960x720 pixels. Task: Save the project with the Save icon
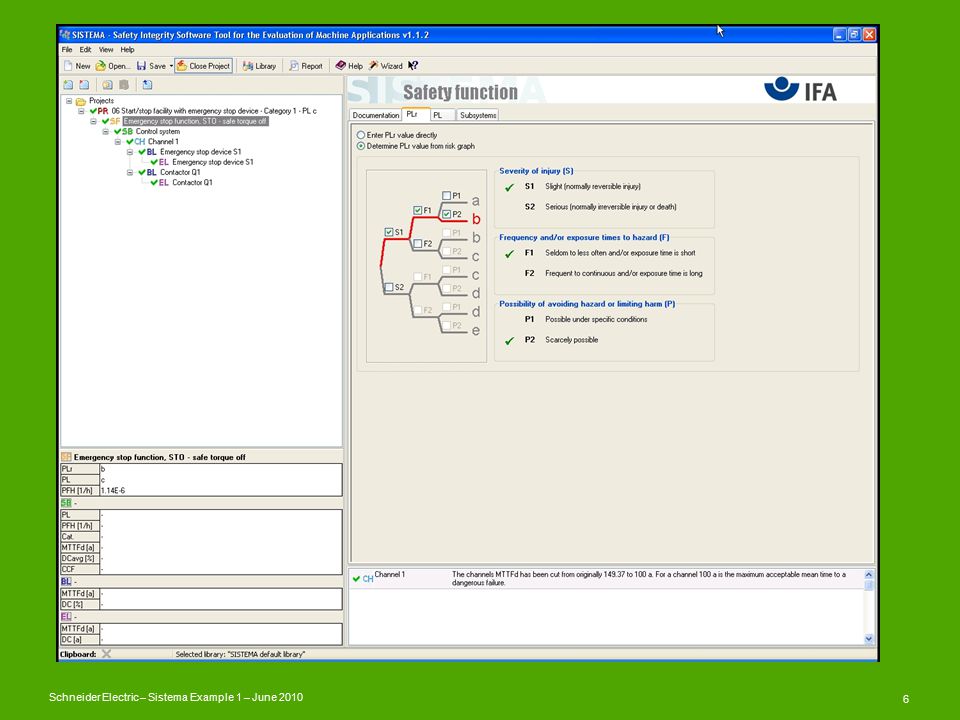pos(141,66)
